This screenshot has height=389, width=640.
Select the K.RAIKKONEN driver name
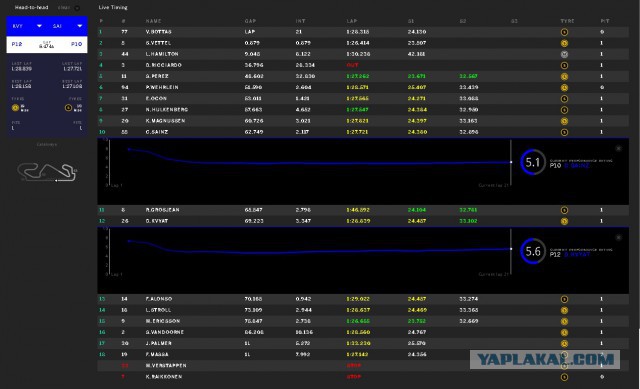(x=164, y=377)
